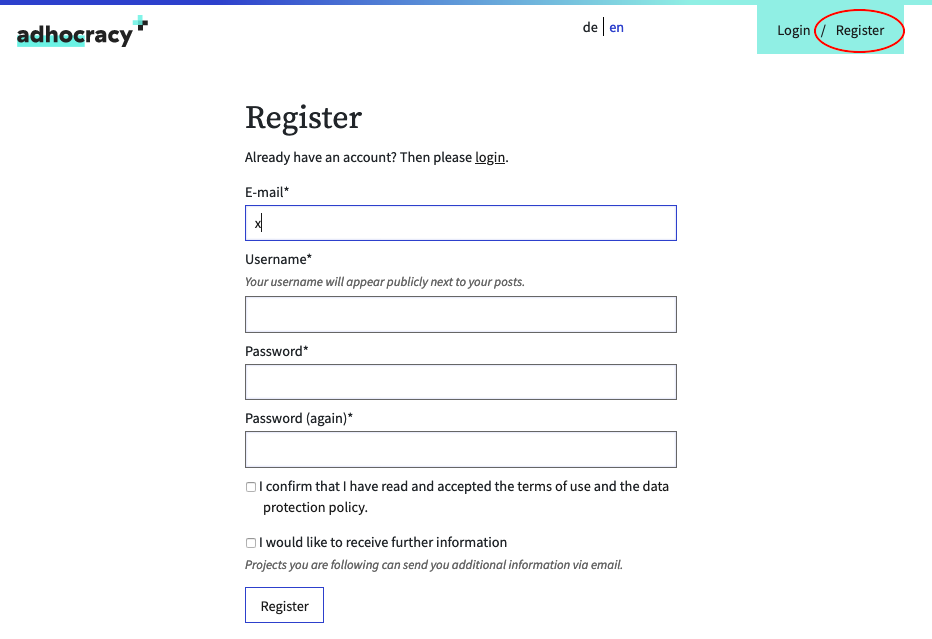Click the Register page heading
Viewport: 932px width, 639px height.
point(303,118)
